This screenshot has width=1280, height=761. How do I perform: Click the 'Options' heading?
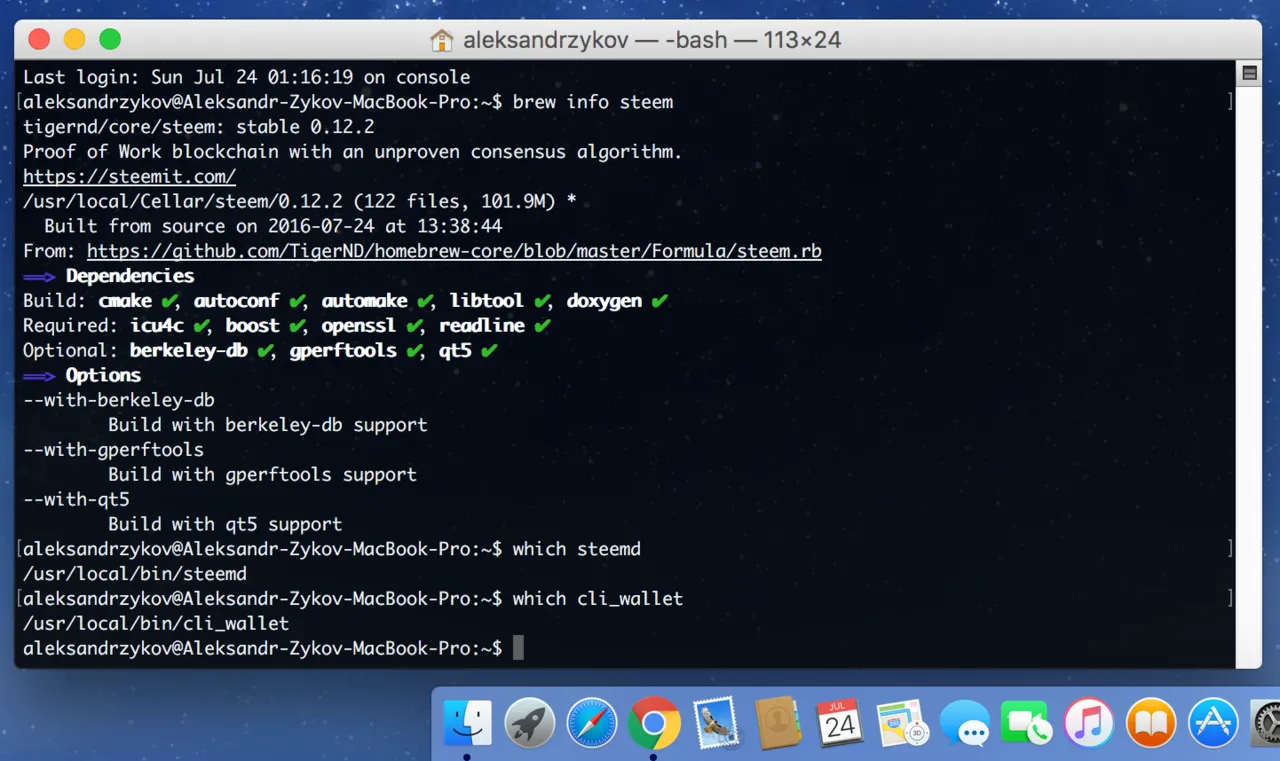(103, 376)
